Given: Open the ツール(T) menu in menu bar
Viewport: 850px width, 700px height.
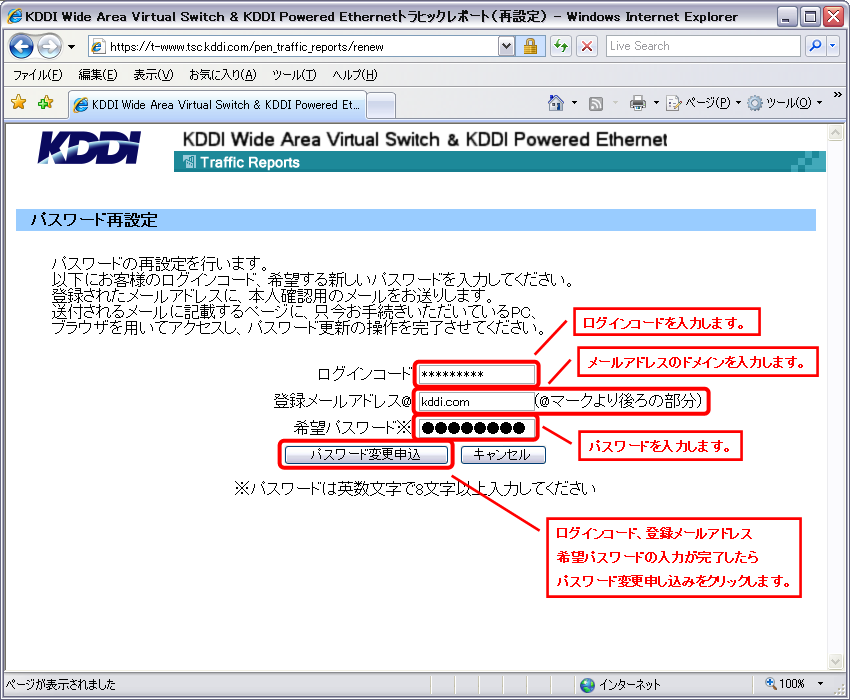Looking at the screenshot, I should tap(294, 75).
